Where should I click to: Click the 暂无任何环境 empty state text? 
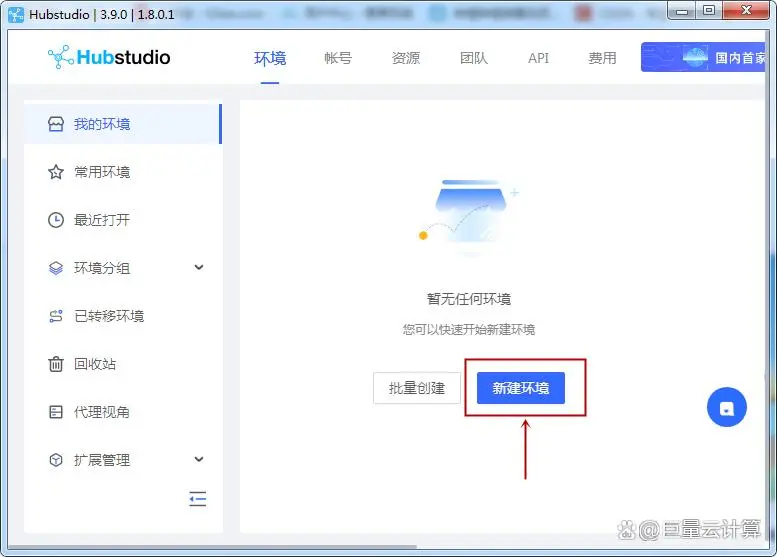coord(469,299)
